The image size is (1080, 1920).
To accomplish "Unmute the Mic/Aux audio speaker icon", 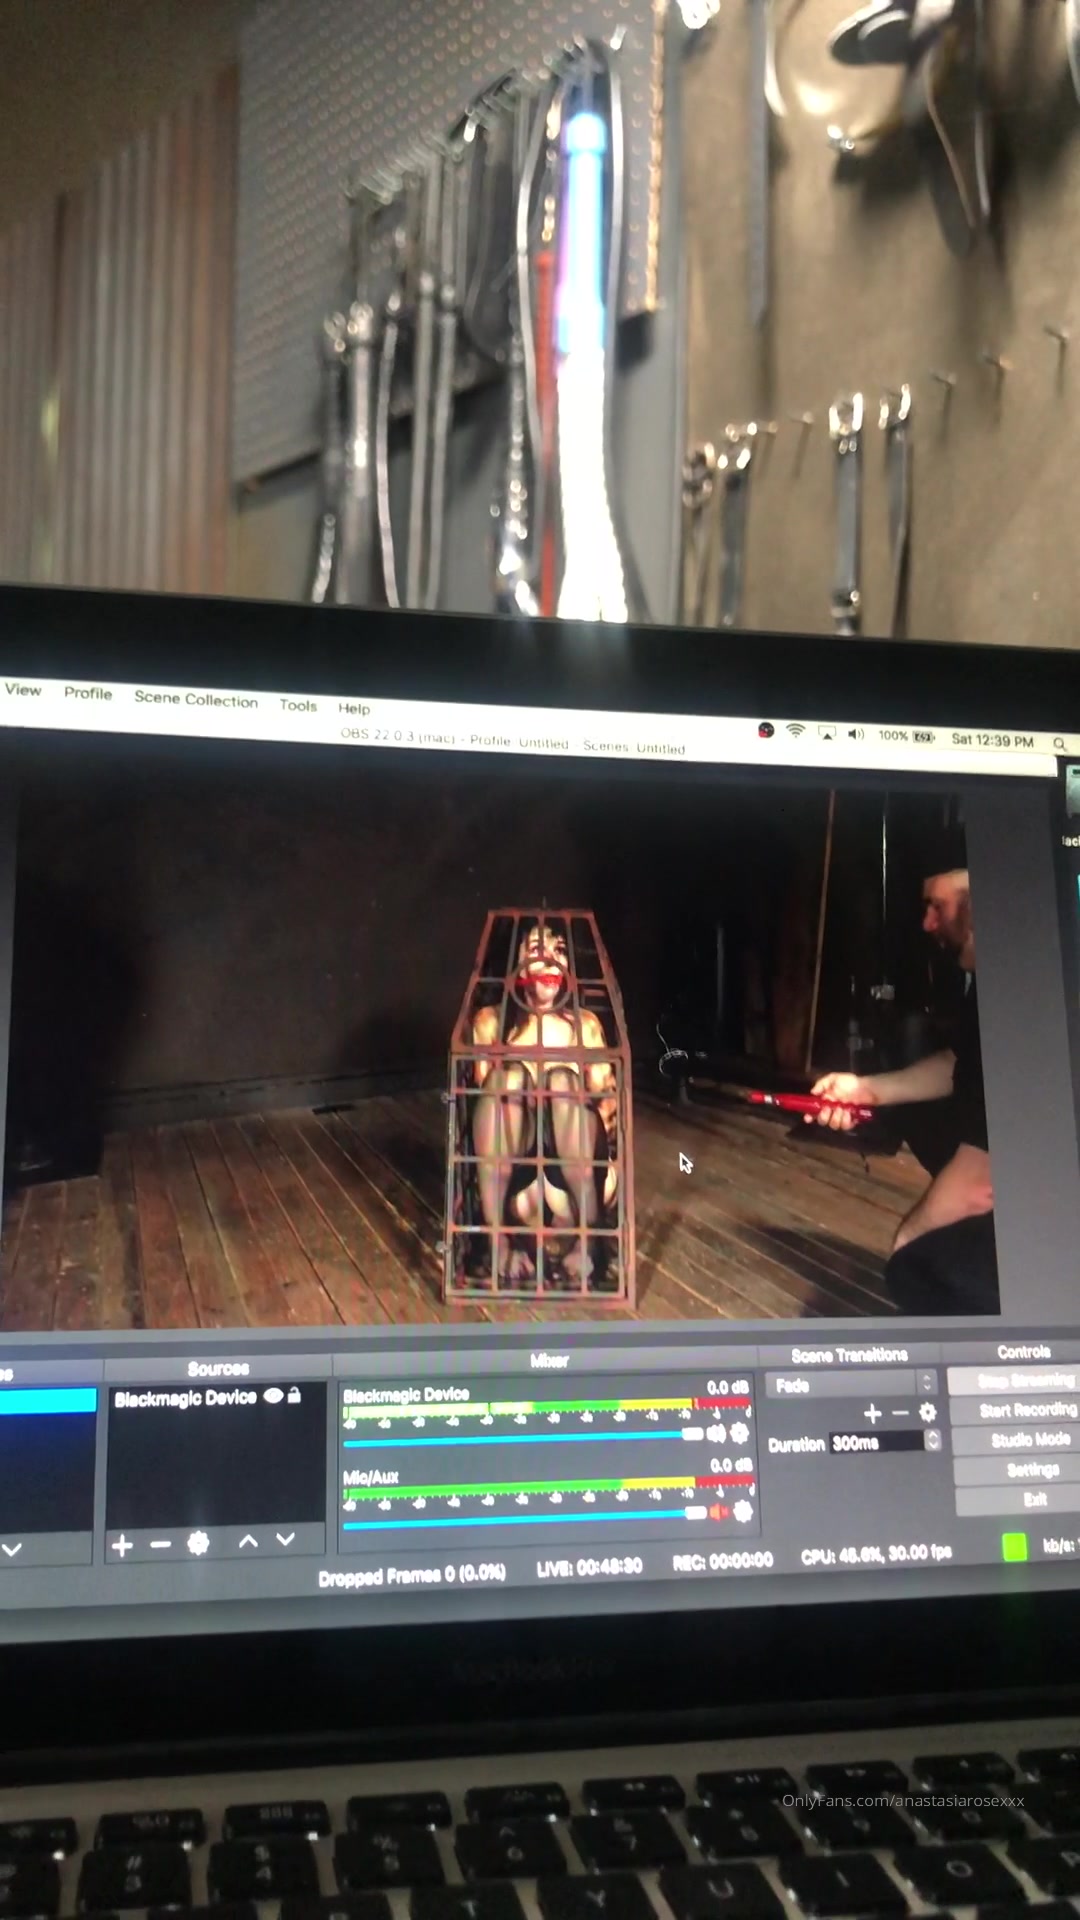I will tap(718, 1512).
